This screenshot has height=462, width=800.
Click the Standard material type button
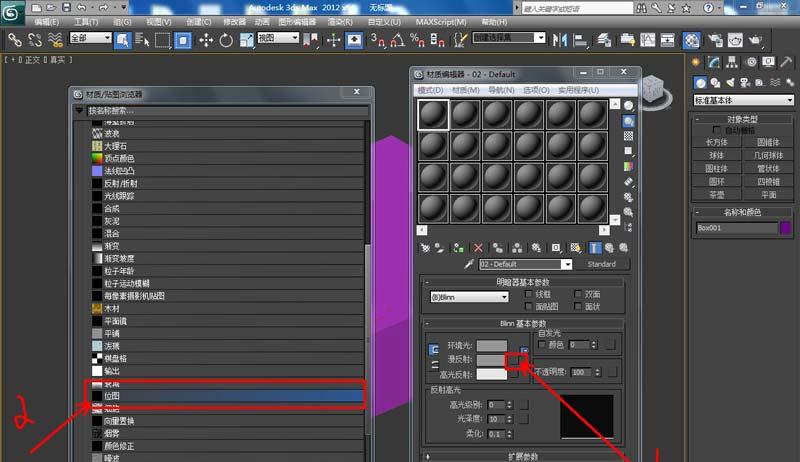point(602,264)
